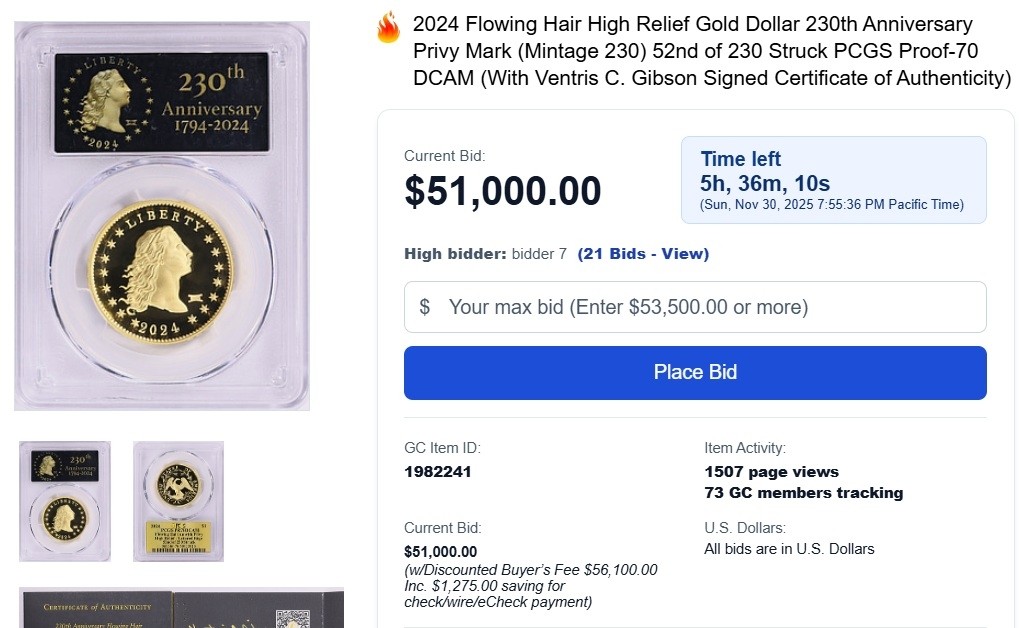Viewport: 1019px width, 628px height.
Task: Click the dollar sign in the bid field
Action: coord(425,307)
